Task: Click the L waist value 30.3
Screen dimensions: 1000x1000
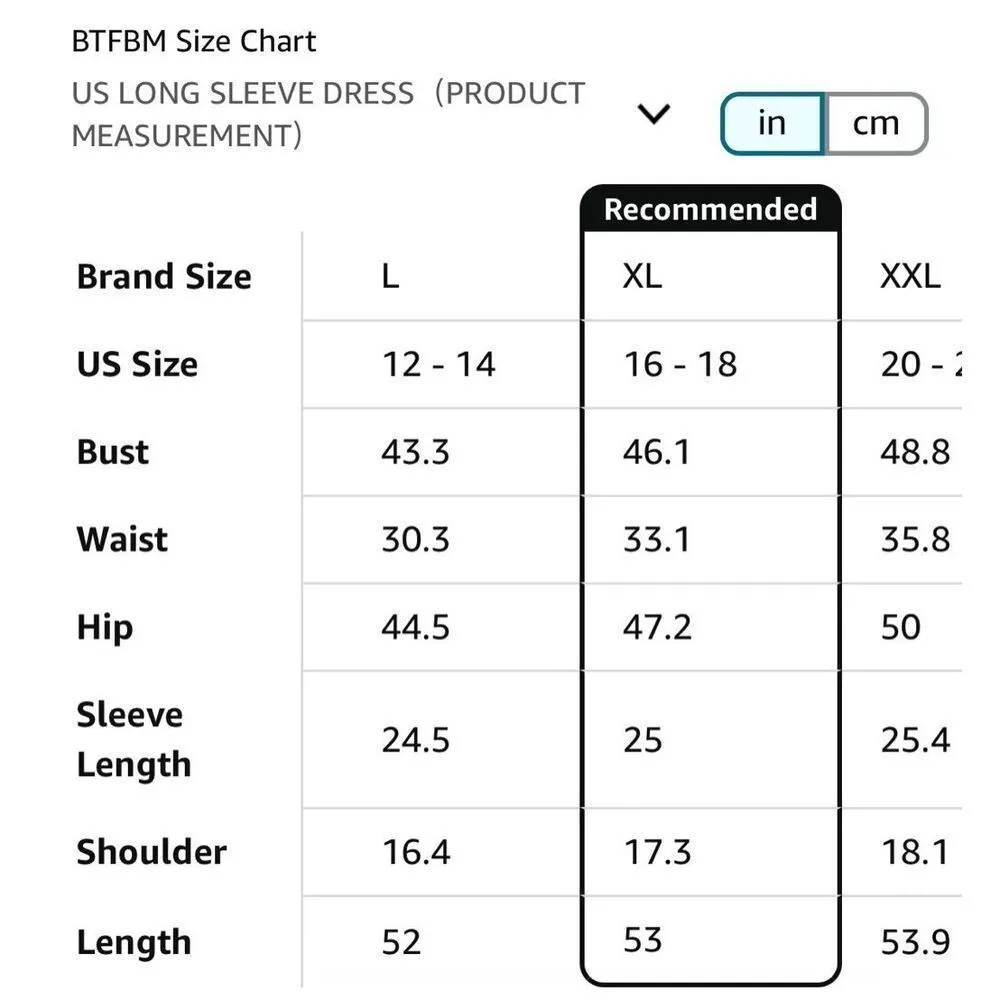Action: pos(415,540)
